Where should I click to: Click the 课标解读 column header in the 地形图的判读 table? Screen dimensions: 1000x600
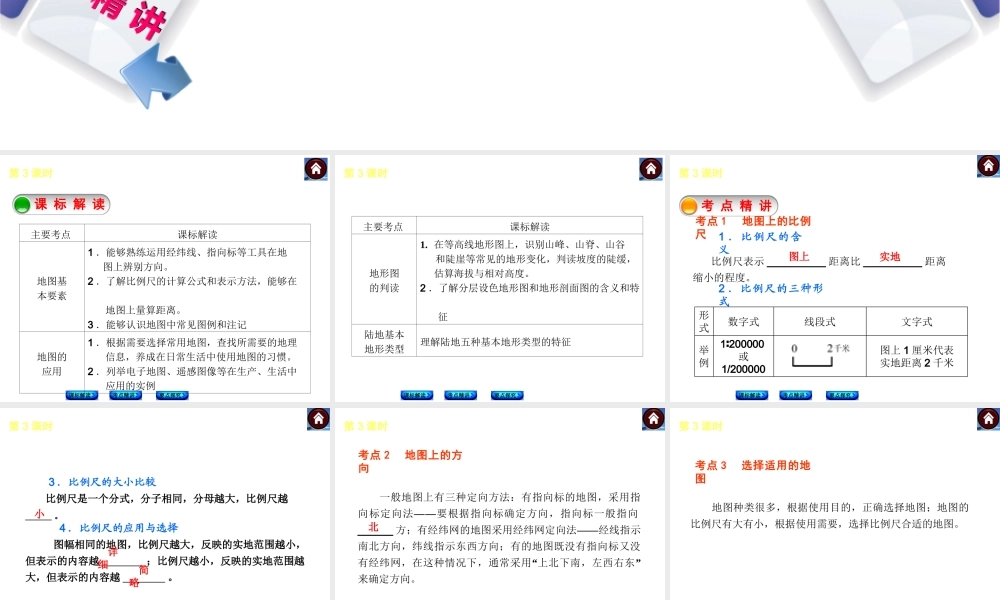click(529, 226)
